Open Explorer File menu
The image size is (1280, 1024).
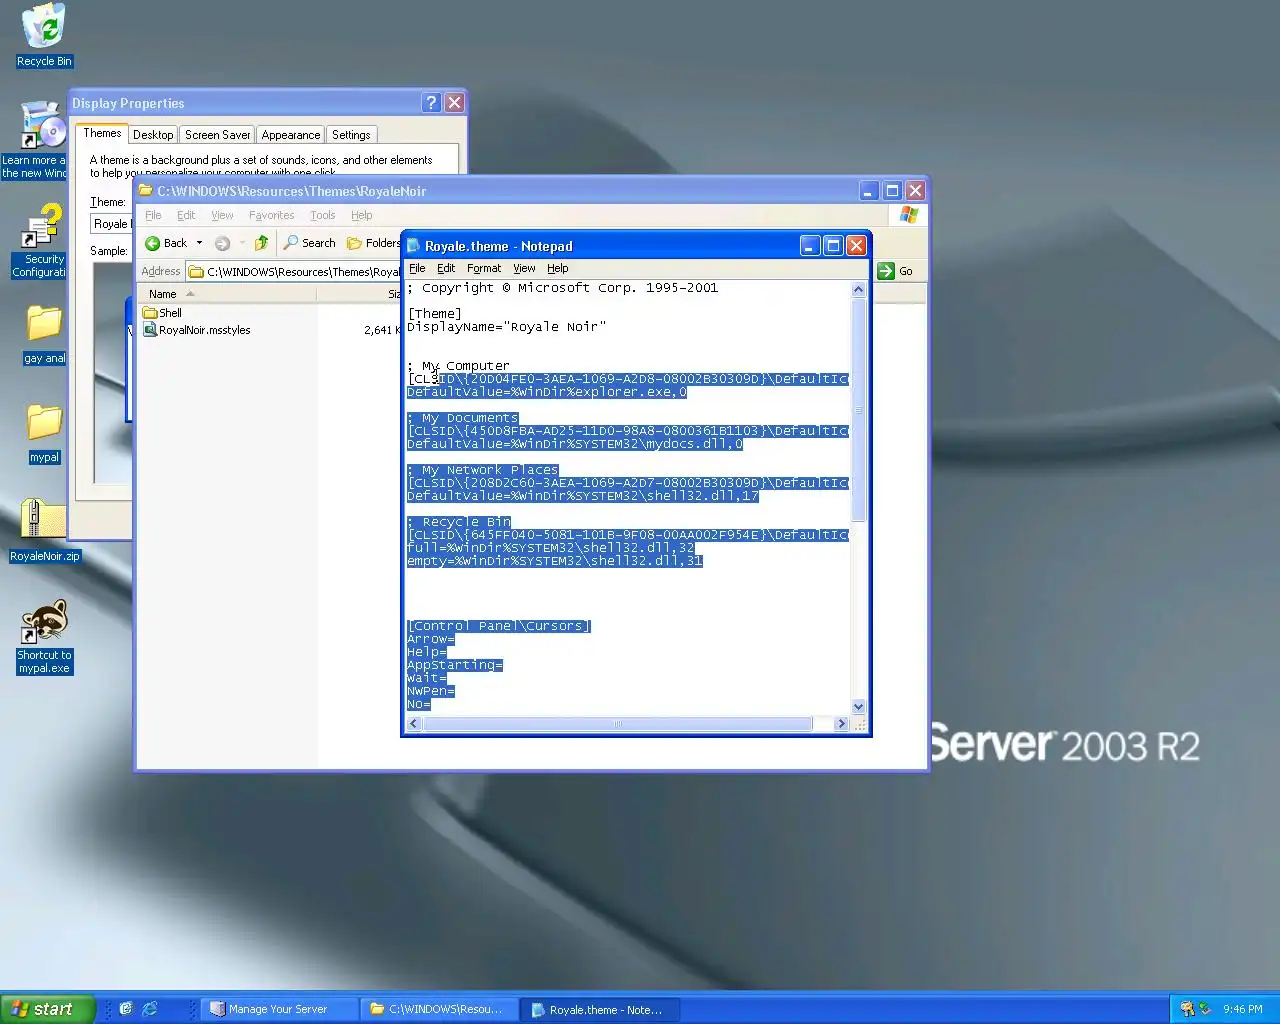[153, 215]
